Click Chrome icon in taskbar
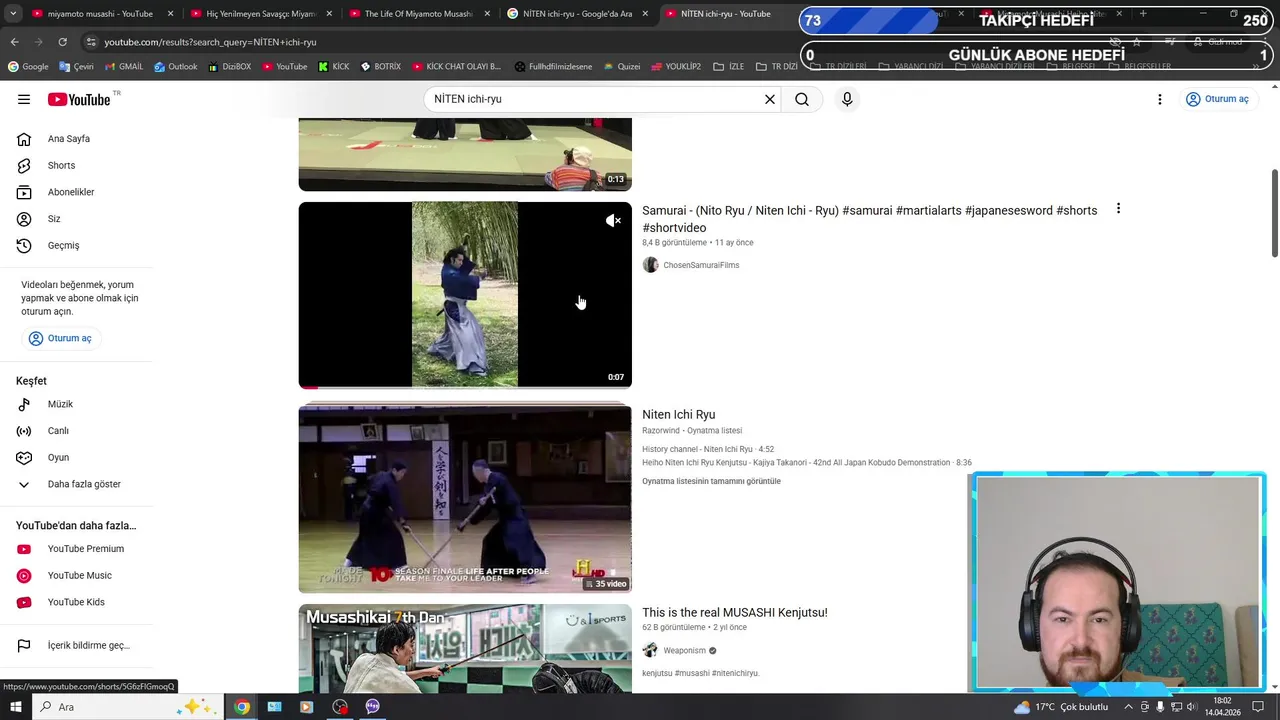This screenshot has width=1280, height=720. 242,707
